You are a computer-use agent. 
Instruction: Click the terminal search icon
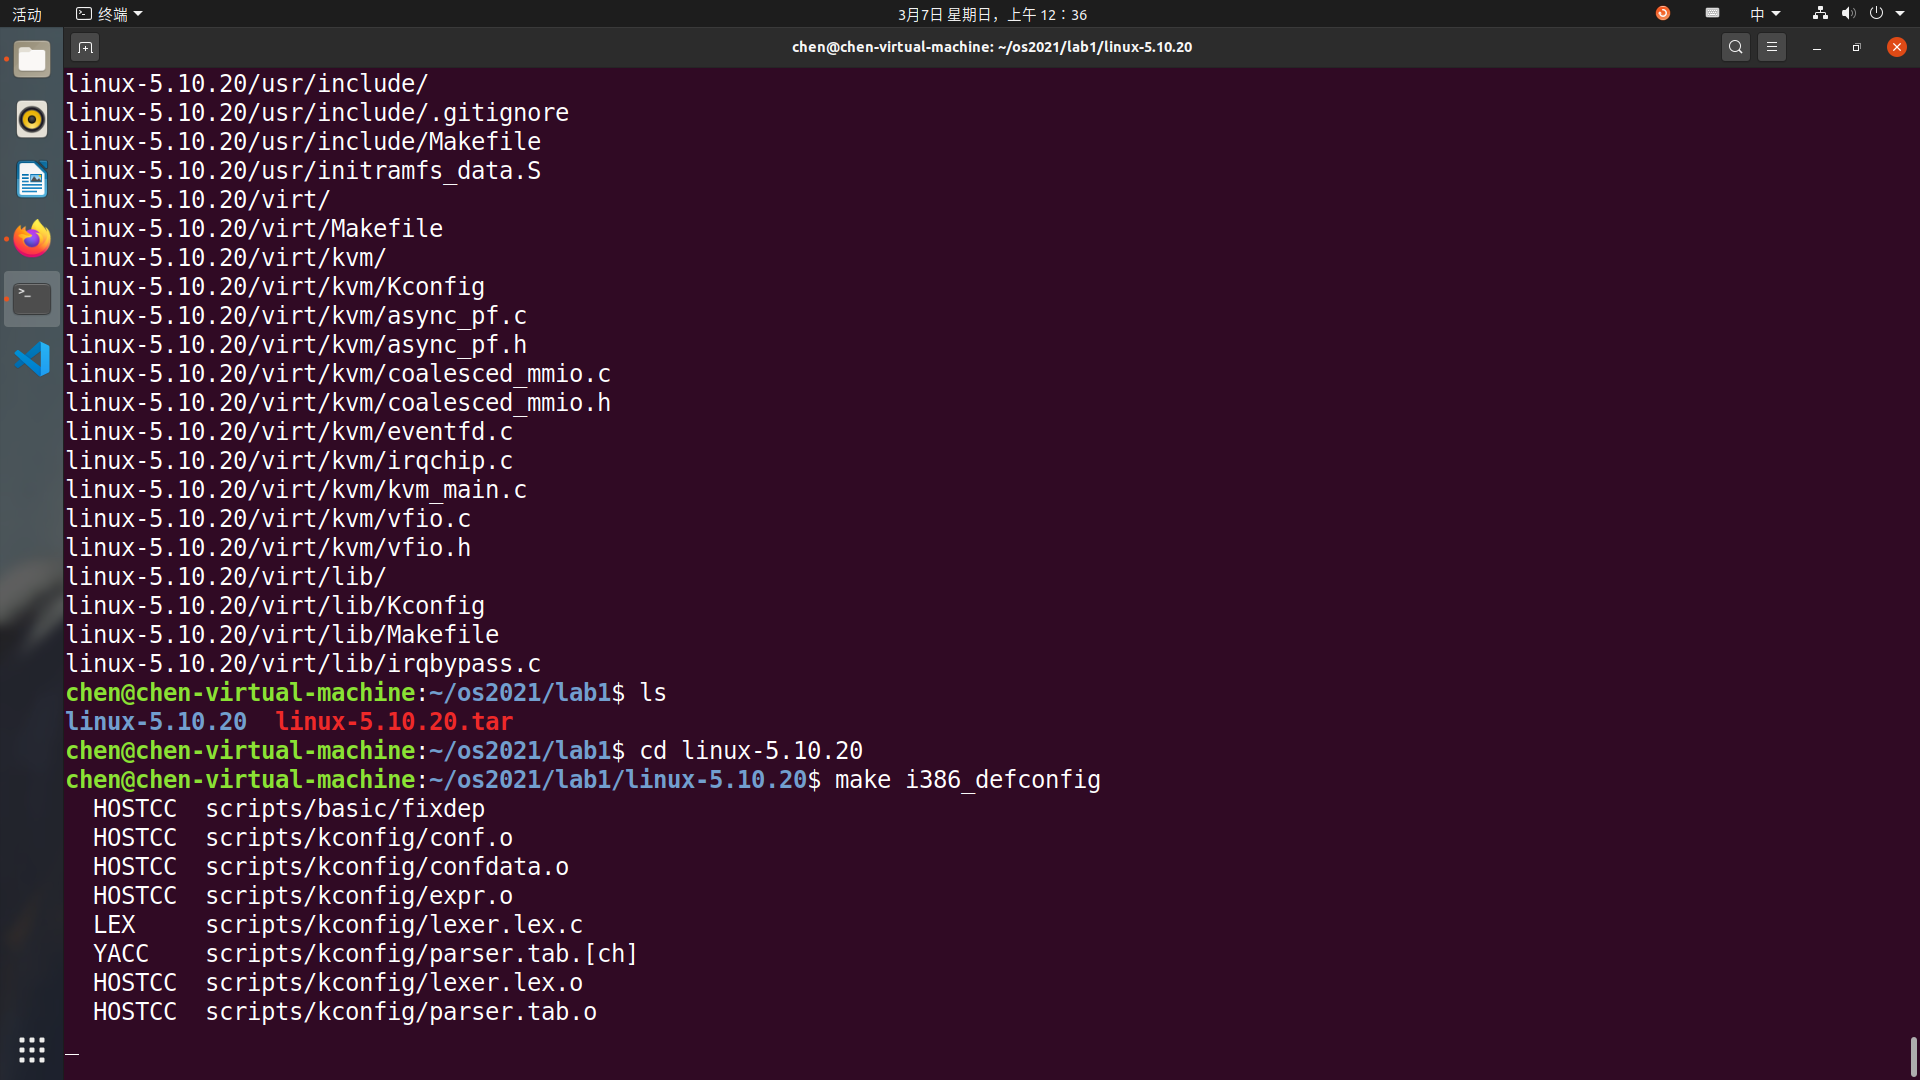(x=1736, y=47)
